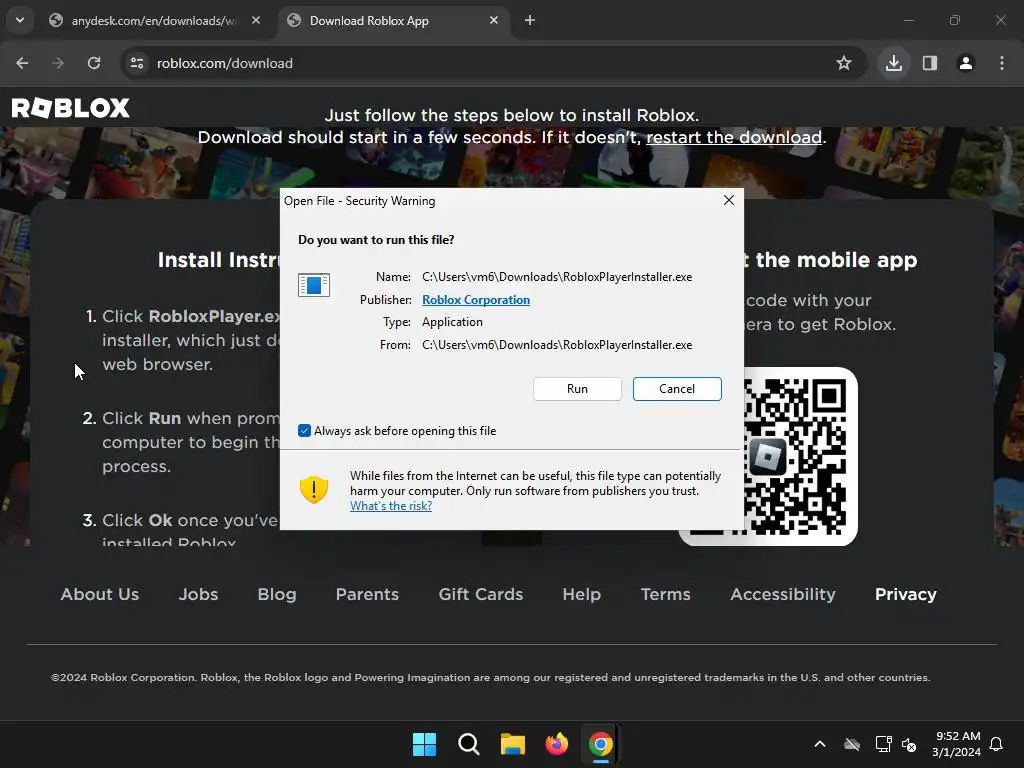Open File Explorer from the taskbar
The image size is (1024, 768).
[513, 744]
